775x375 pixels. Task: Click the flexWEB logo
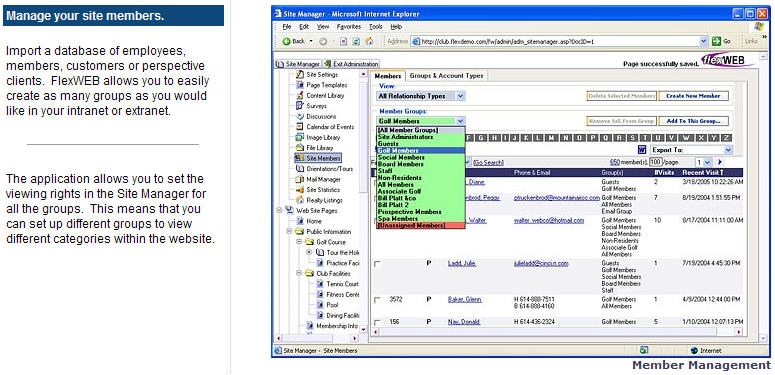pos(727,61)
